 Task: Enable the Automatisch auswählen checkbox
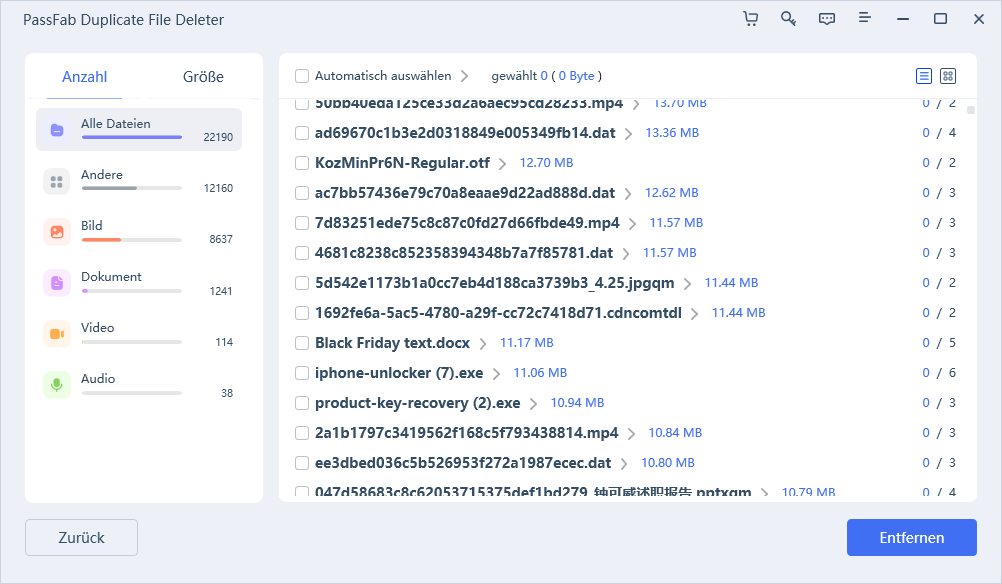coord(302,76)
